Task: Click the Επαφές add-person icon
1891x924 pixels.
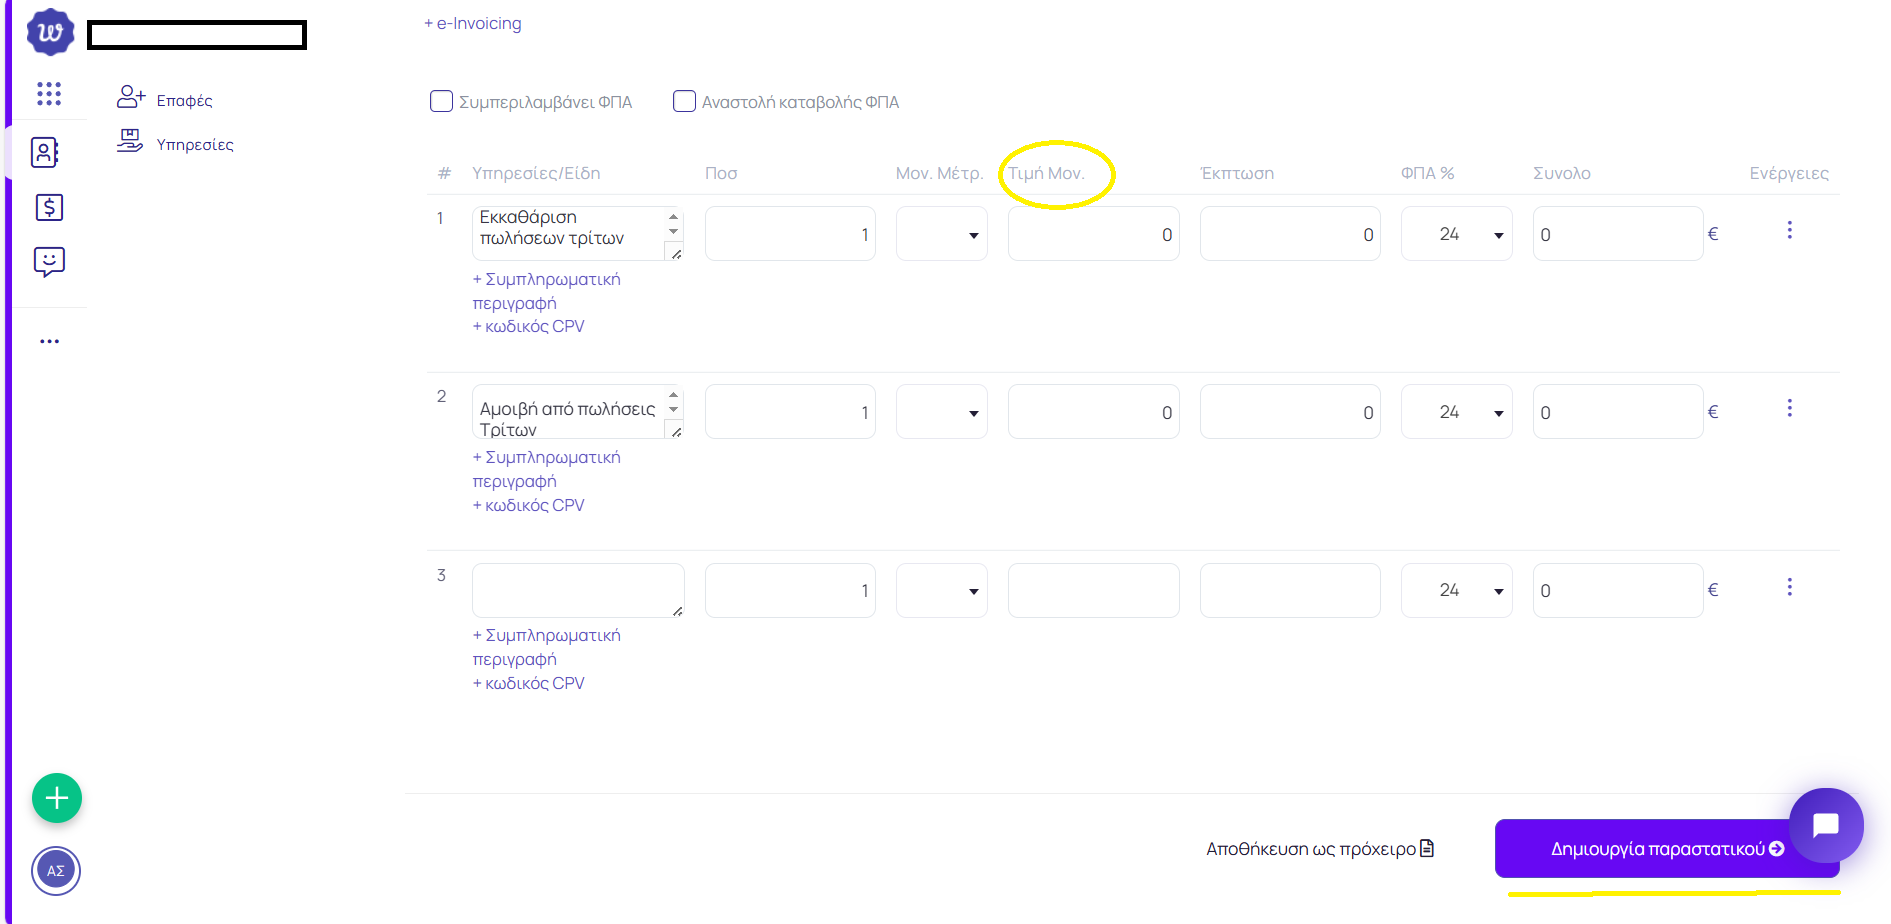Action: coord(131,97)
